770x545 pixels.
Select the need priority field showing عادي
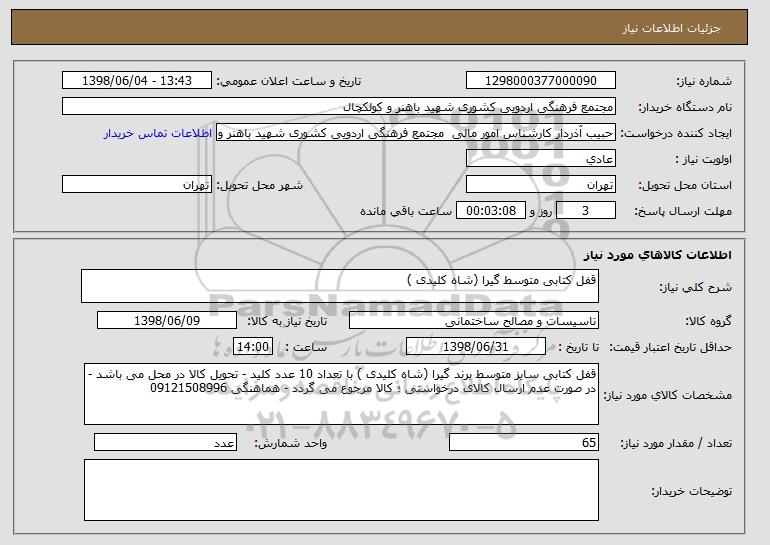click(541, 159)
